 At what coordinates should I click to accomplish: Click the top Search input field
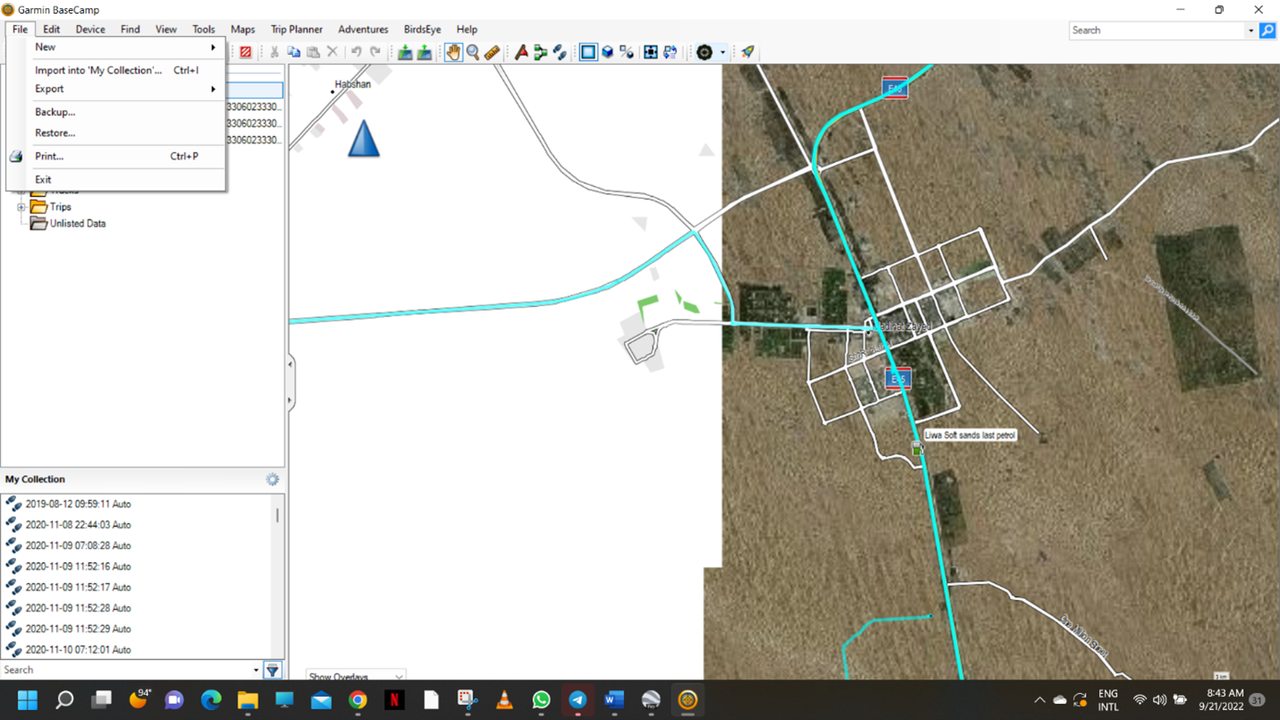(x=1157, y=30)
